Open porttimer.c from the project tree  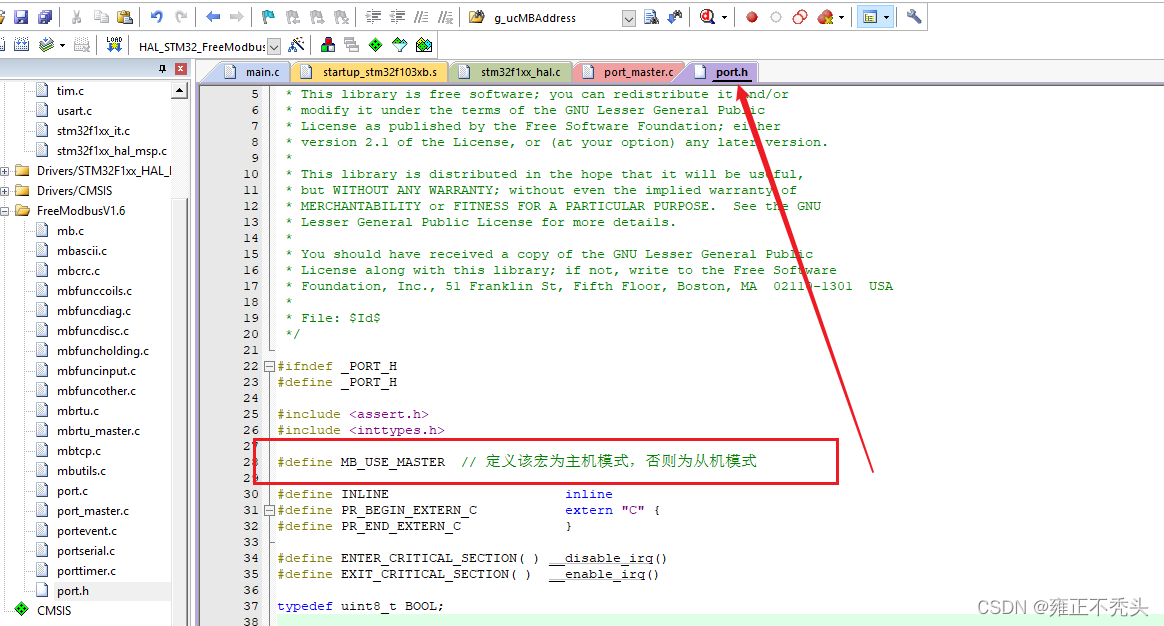[x=86, y=571]
